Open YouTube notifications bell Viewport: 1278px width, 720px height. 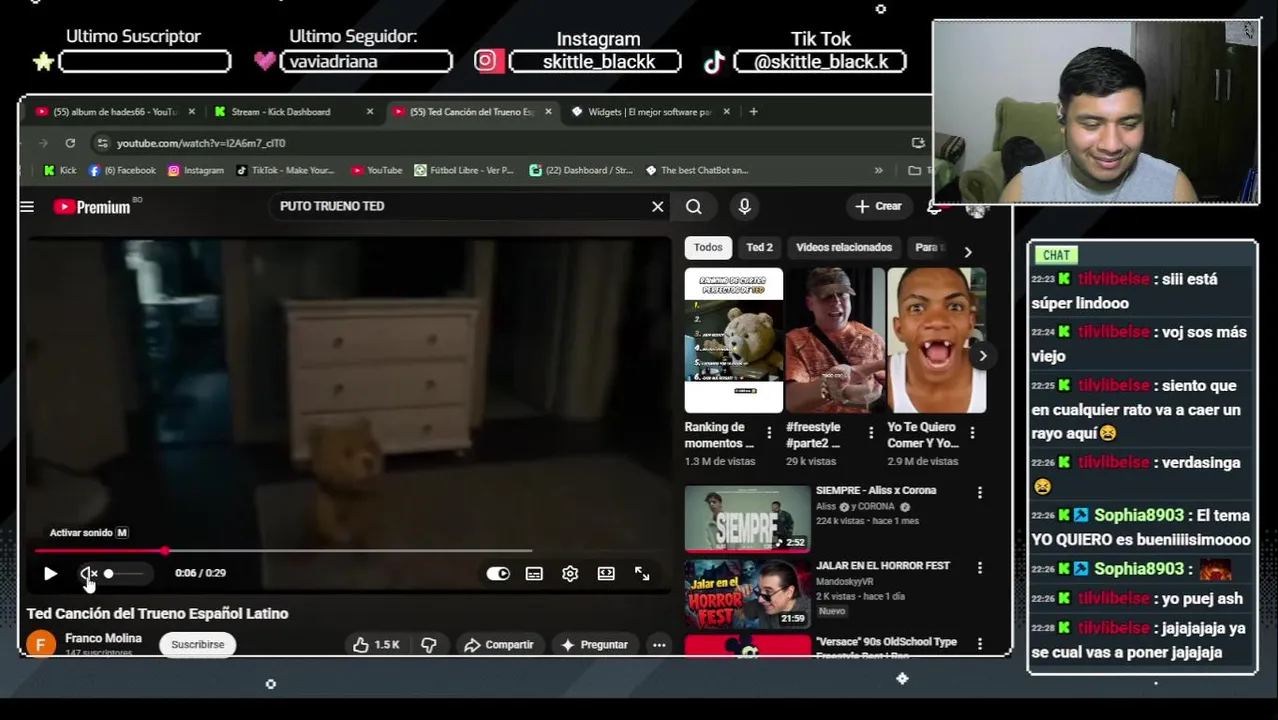934,207
